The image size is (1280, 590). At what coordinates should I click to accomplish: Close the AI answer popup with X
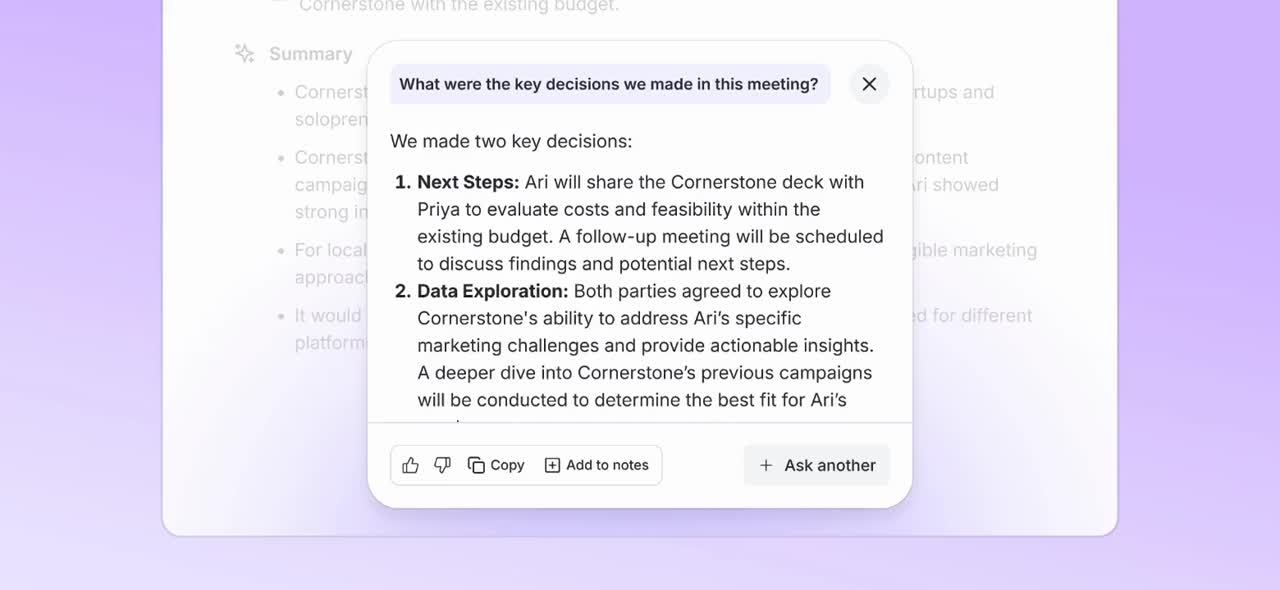click(869, 84)
